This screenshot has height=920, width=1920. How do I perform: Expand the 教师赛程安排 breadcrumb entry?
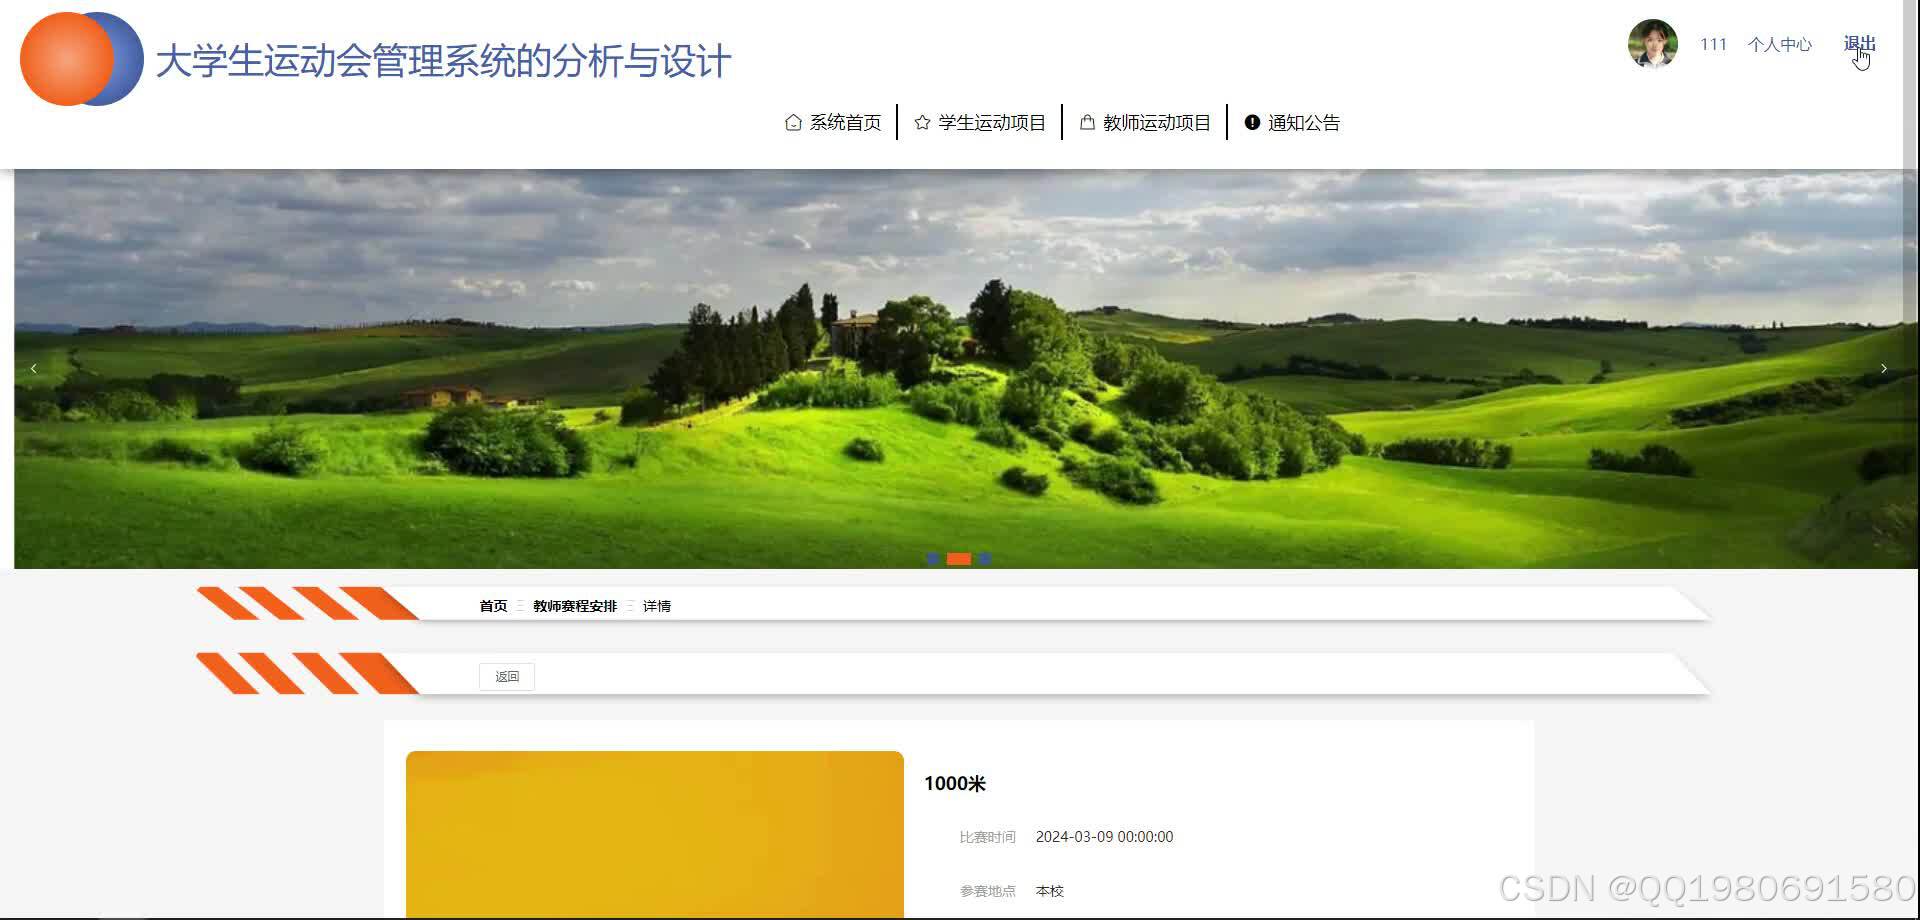click(574, 605)
